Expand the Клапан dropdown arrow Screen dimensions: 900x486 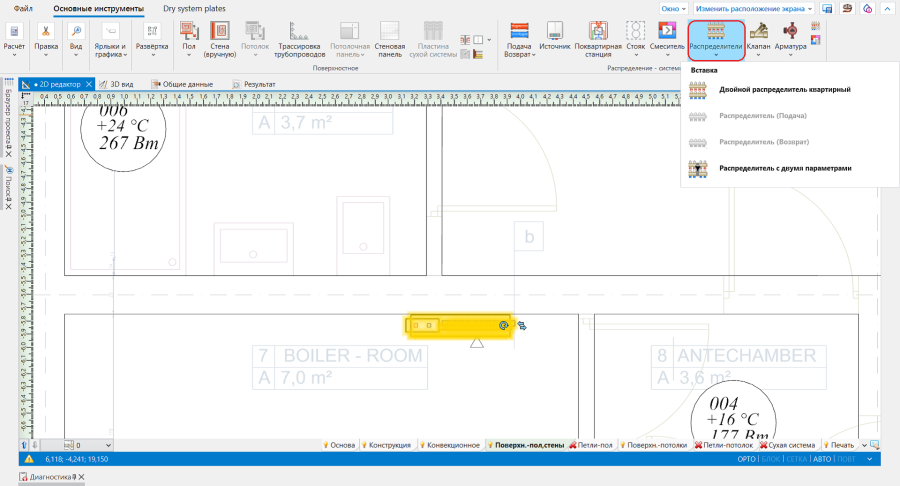pyautogui.click(x=758, y=55)
